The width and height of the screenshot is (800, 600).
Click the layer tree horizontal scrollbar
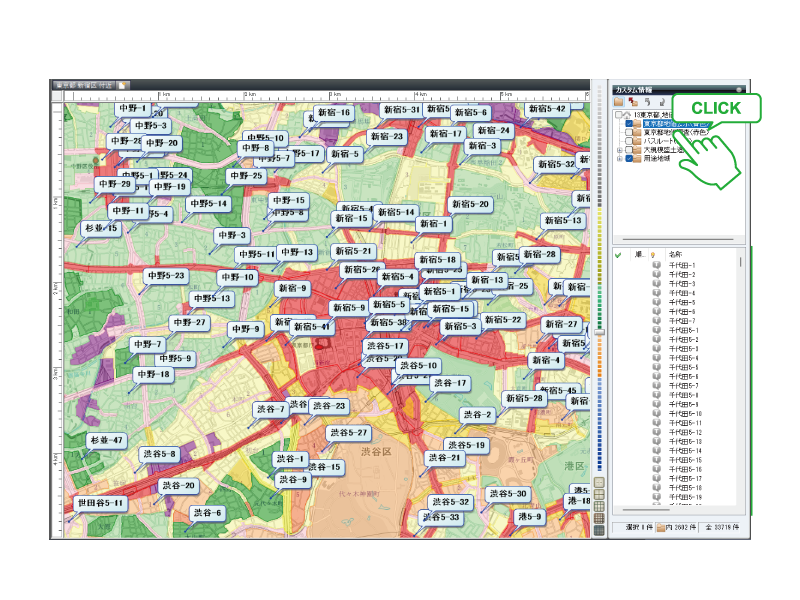point(678,239)
